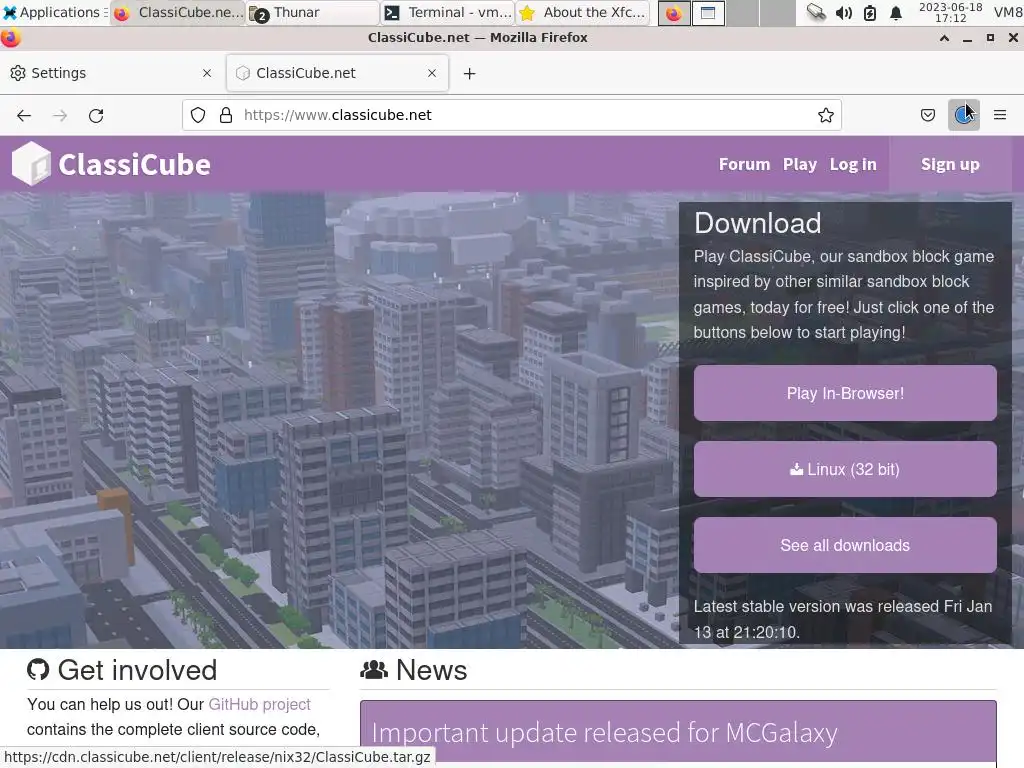
Task: Switch to the Settings tab
Action: pos(112,73)
